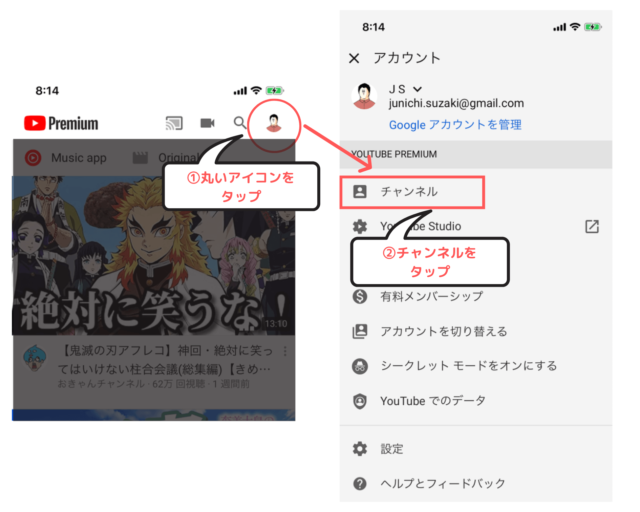Select アカウントを切り替える option
The height and width of the screenshot is (512, 640).
click(443, 331)
